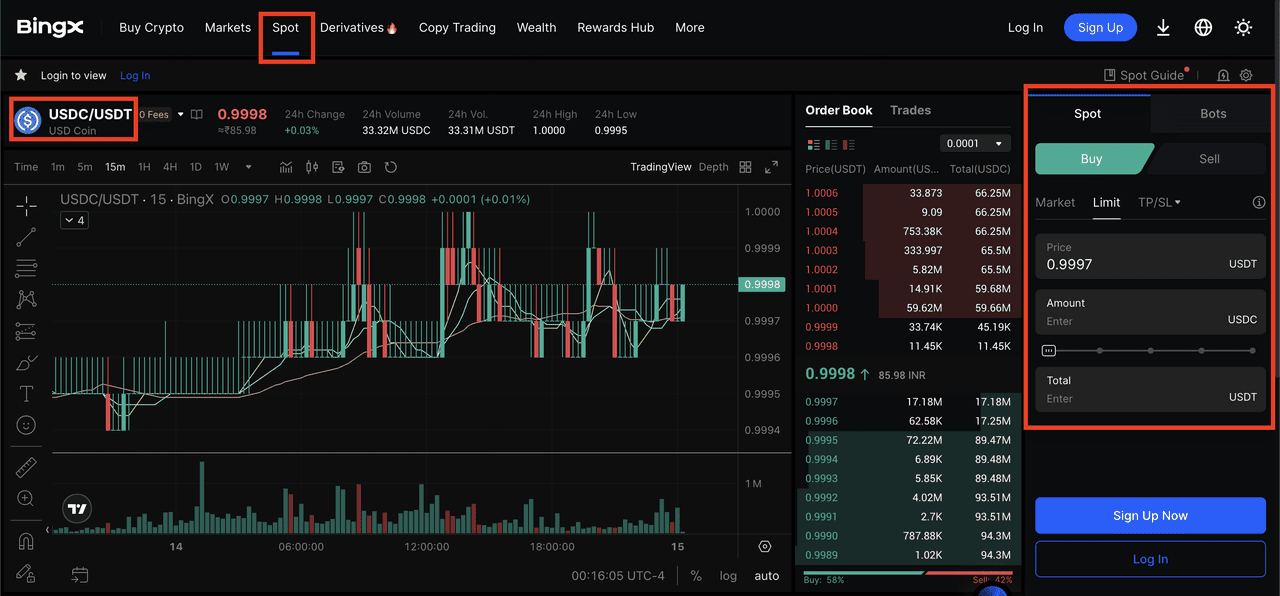Open the go-to-date calendar icon
This screenshot has width=1280, height=596.
(x=80, y=575)
